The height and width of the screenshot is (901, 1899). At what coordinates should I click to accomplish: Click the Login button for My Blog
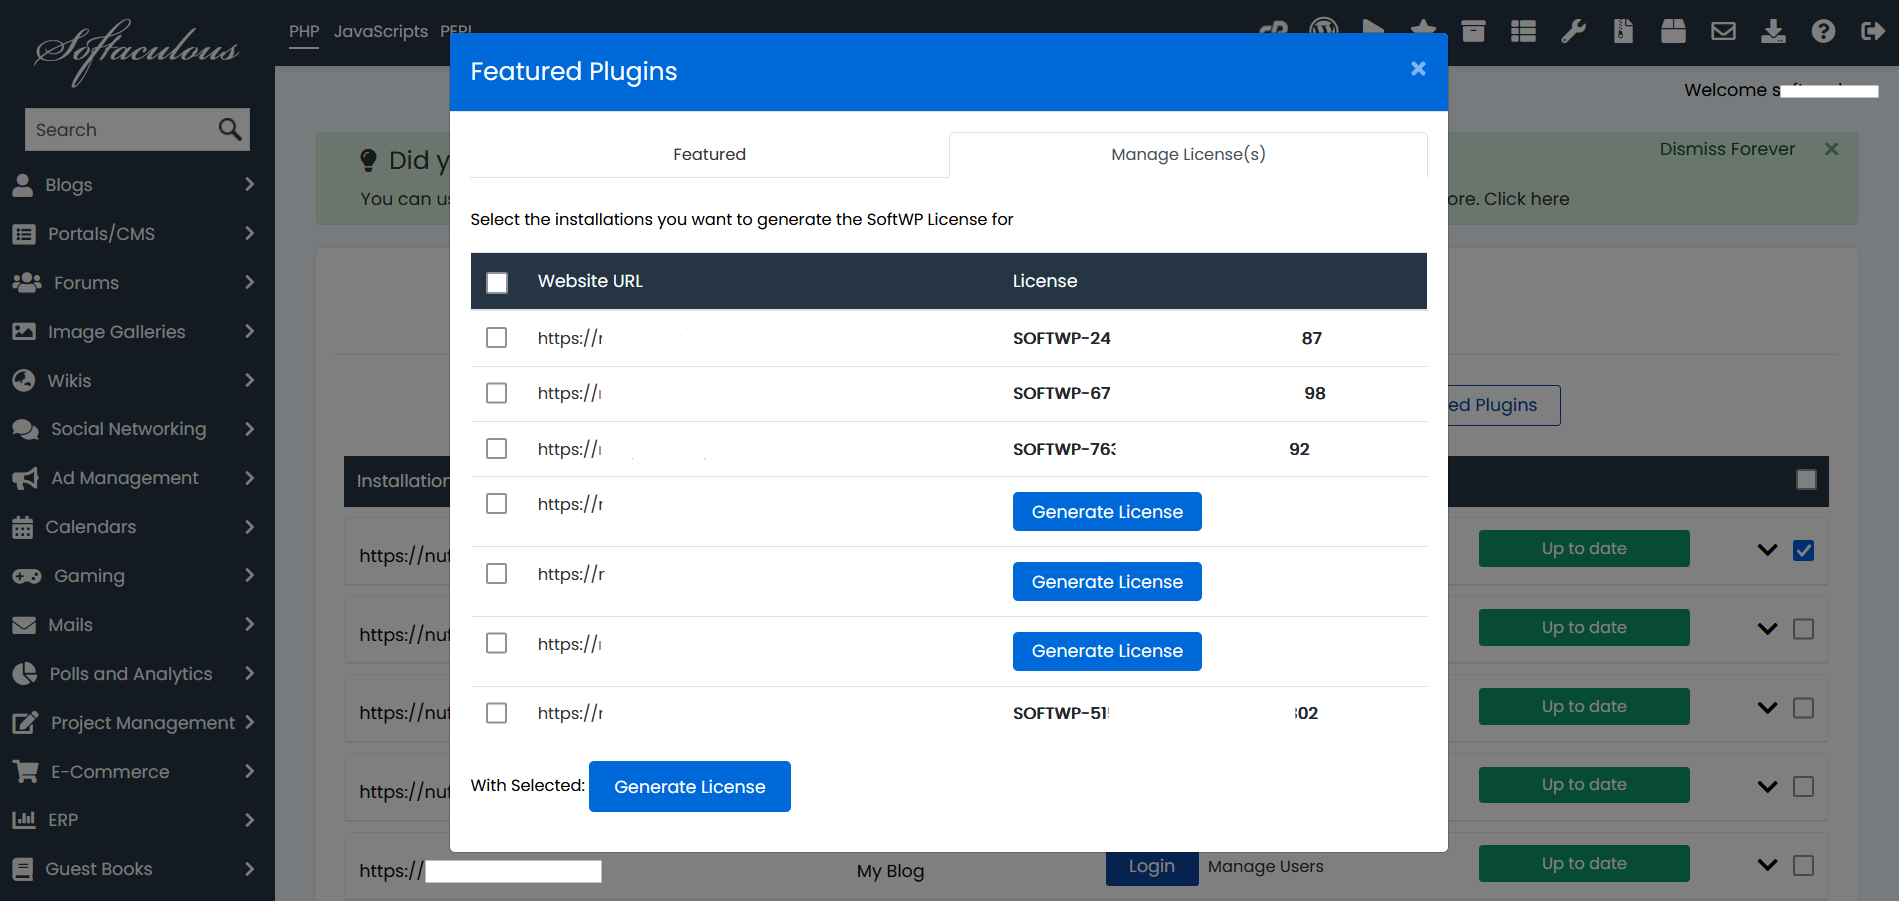point(1152,867)
